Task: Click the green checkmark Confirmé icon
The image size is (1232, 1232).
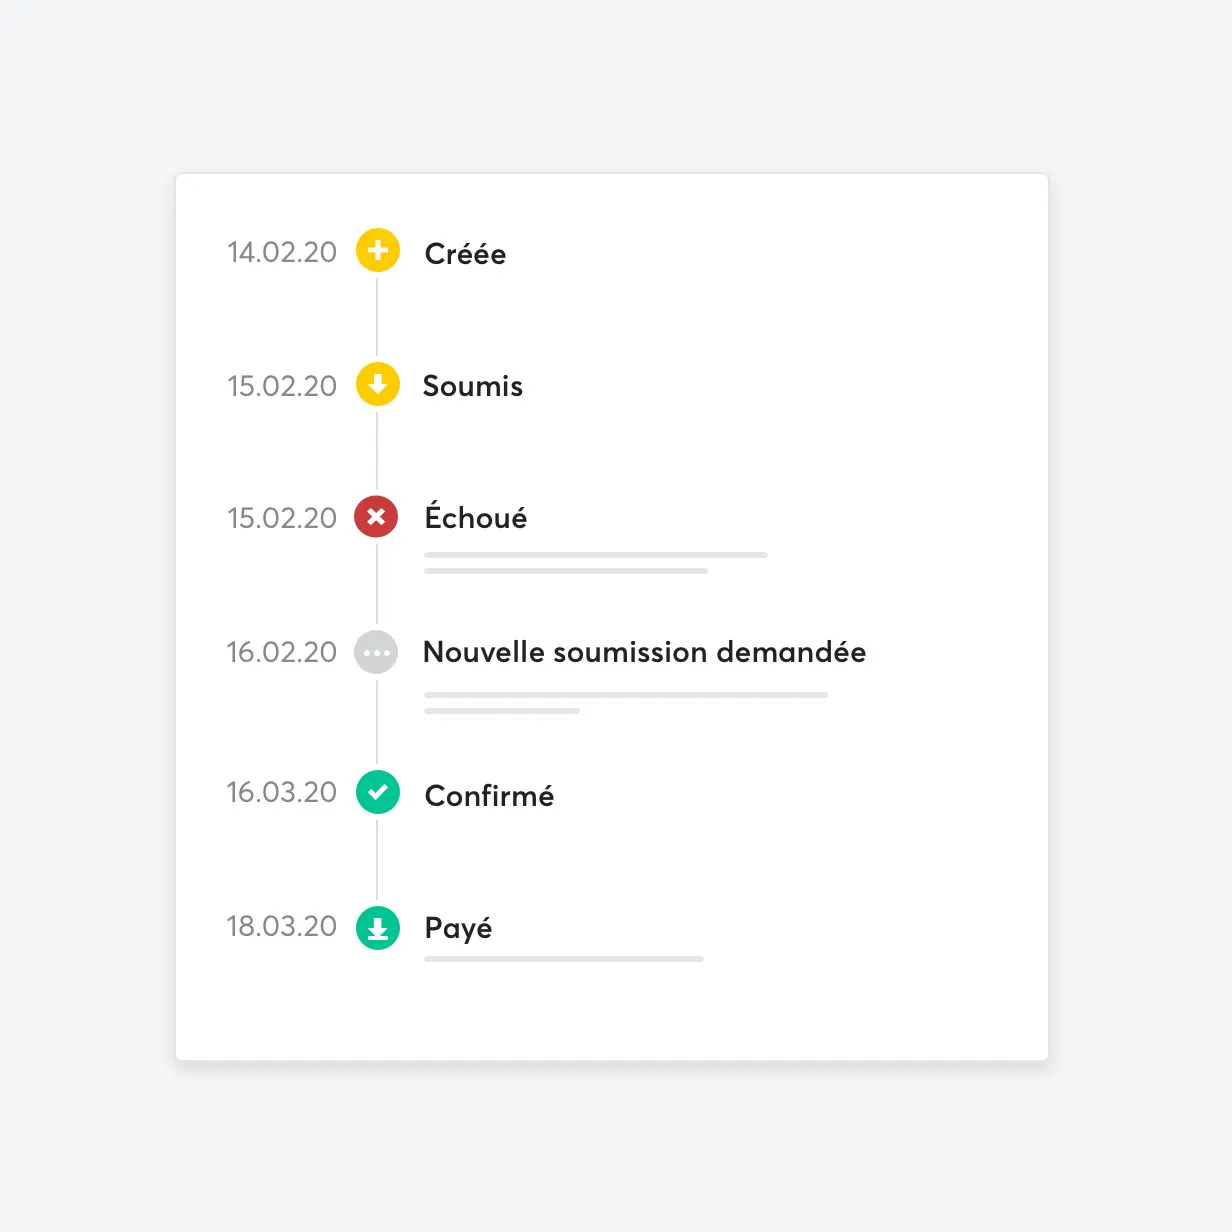Action: [378, 793]
